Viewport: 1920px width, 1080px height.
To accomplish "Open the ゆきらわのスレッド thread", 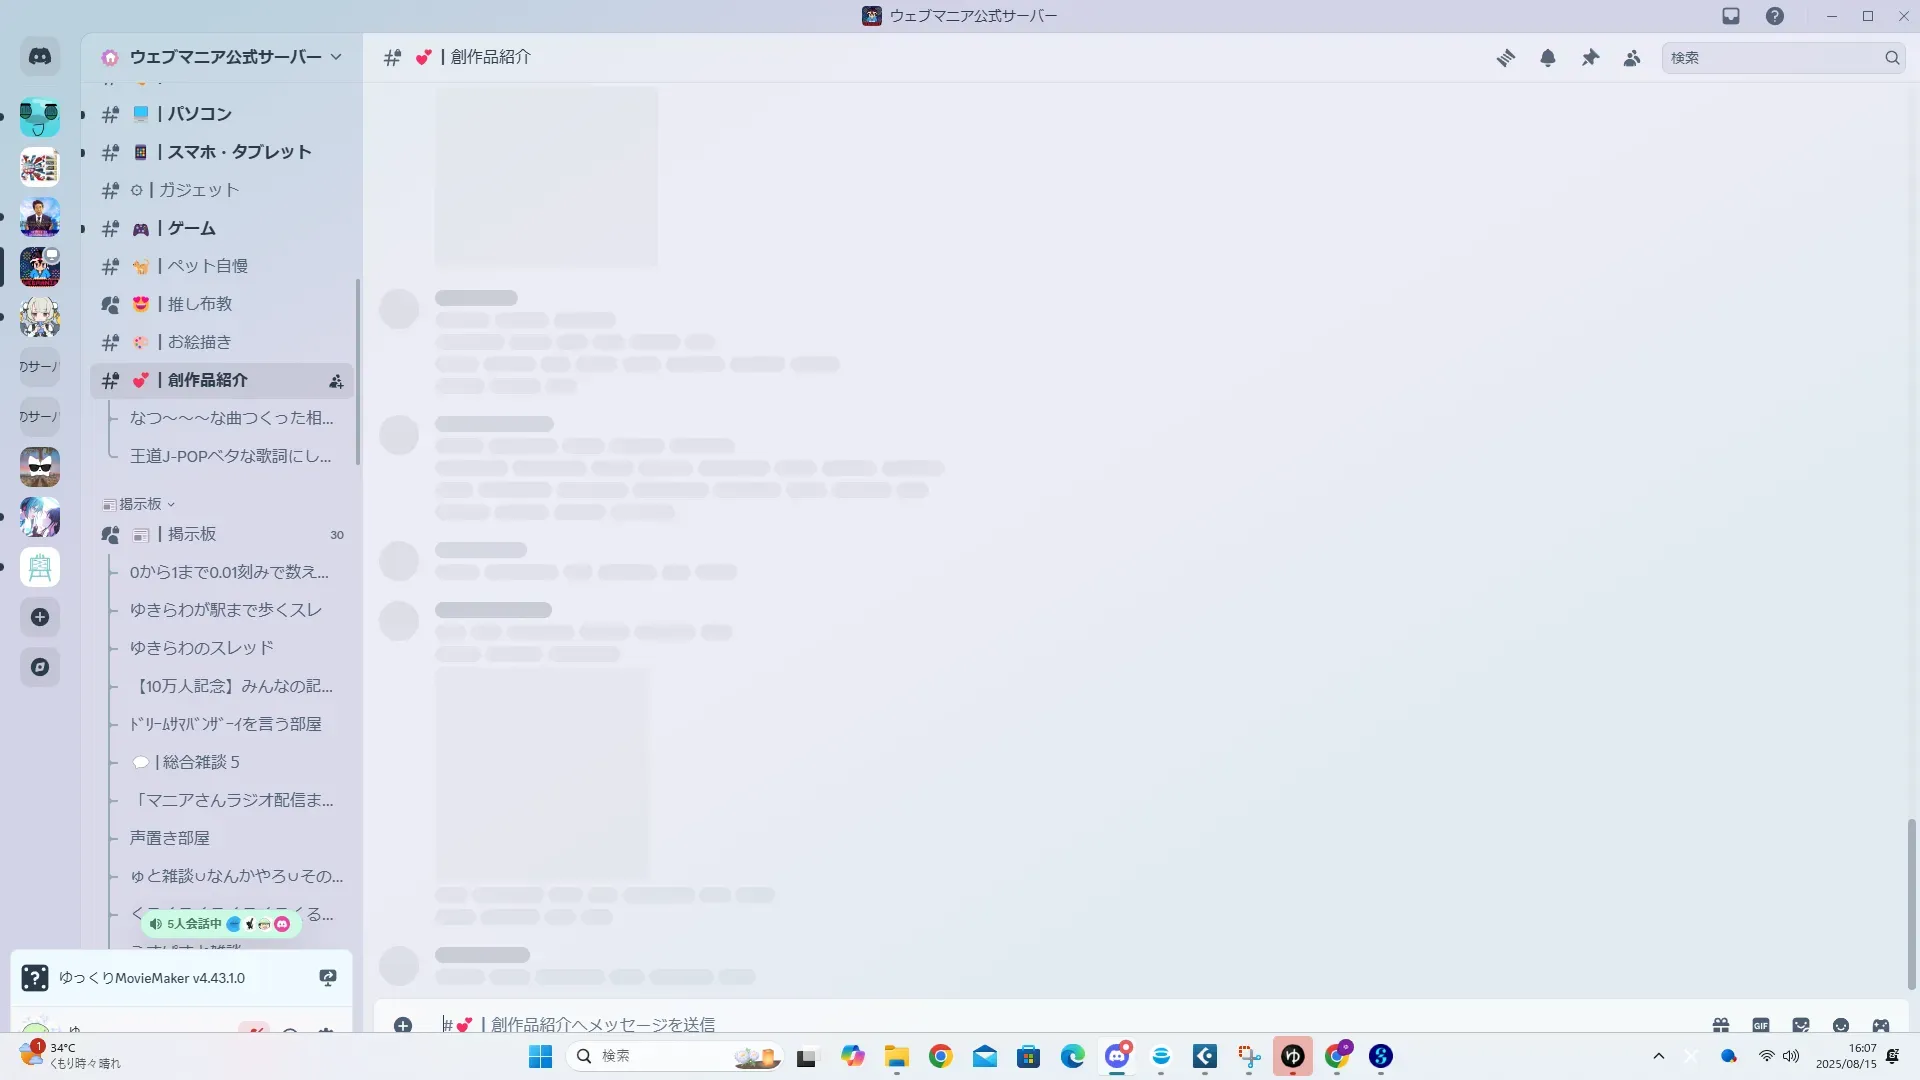I will pyautogui.click(x=202, y=648).
